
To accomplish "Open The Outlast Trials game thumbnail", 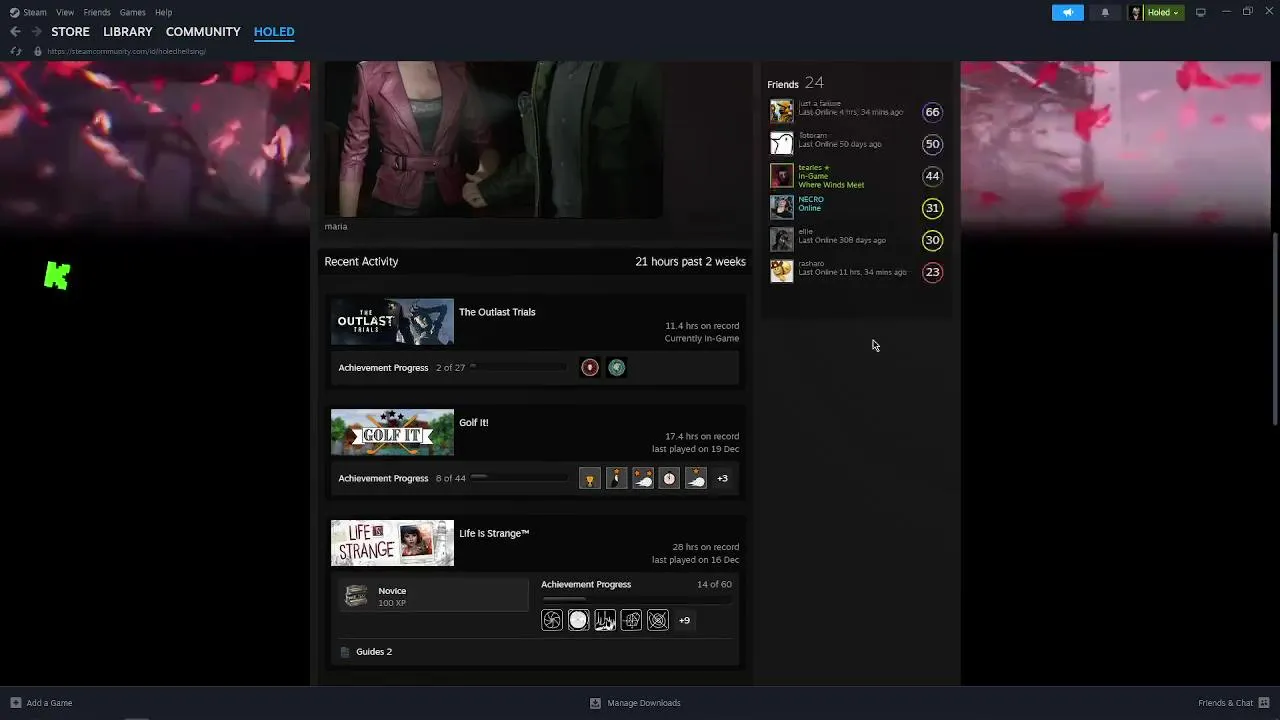I will [392, 322].
